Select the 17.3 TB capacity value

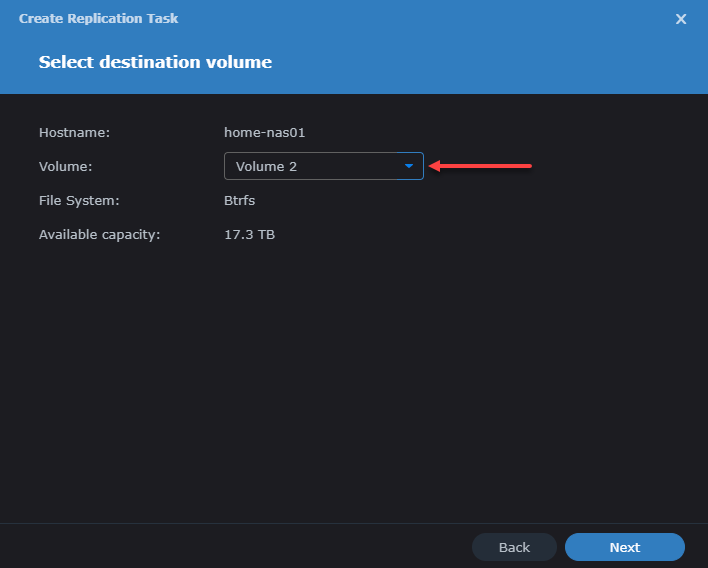pos(249,234)
